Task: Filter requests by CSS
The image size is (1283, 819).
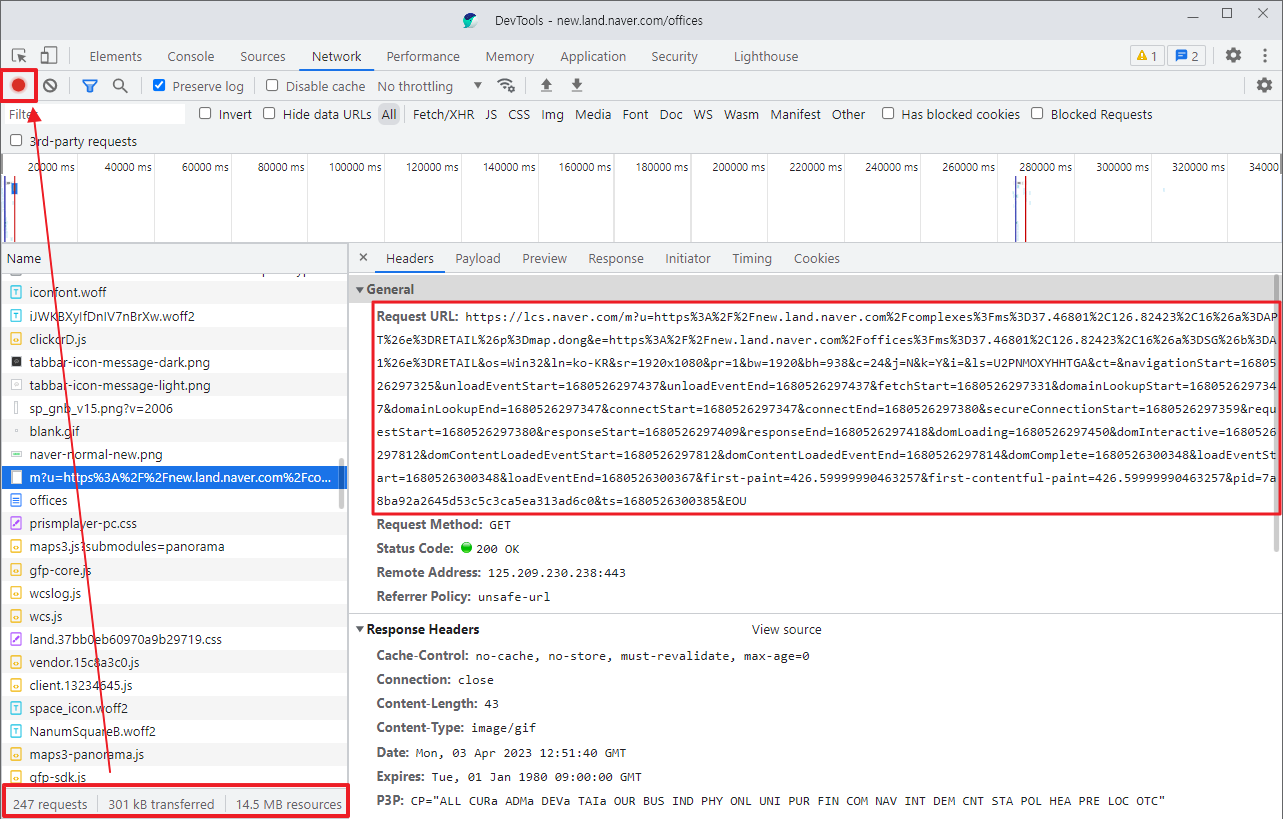Action: pyautogui.click(x=519, y=114)
